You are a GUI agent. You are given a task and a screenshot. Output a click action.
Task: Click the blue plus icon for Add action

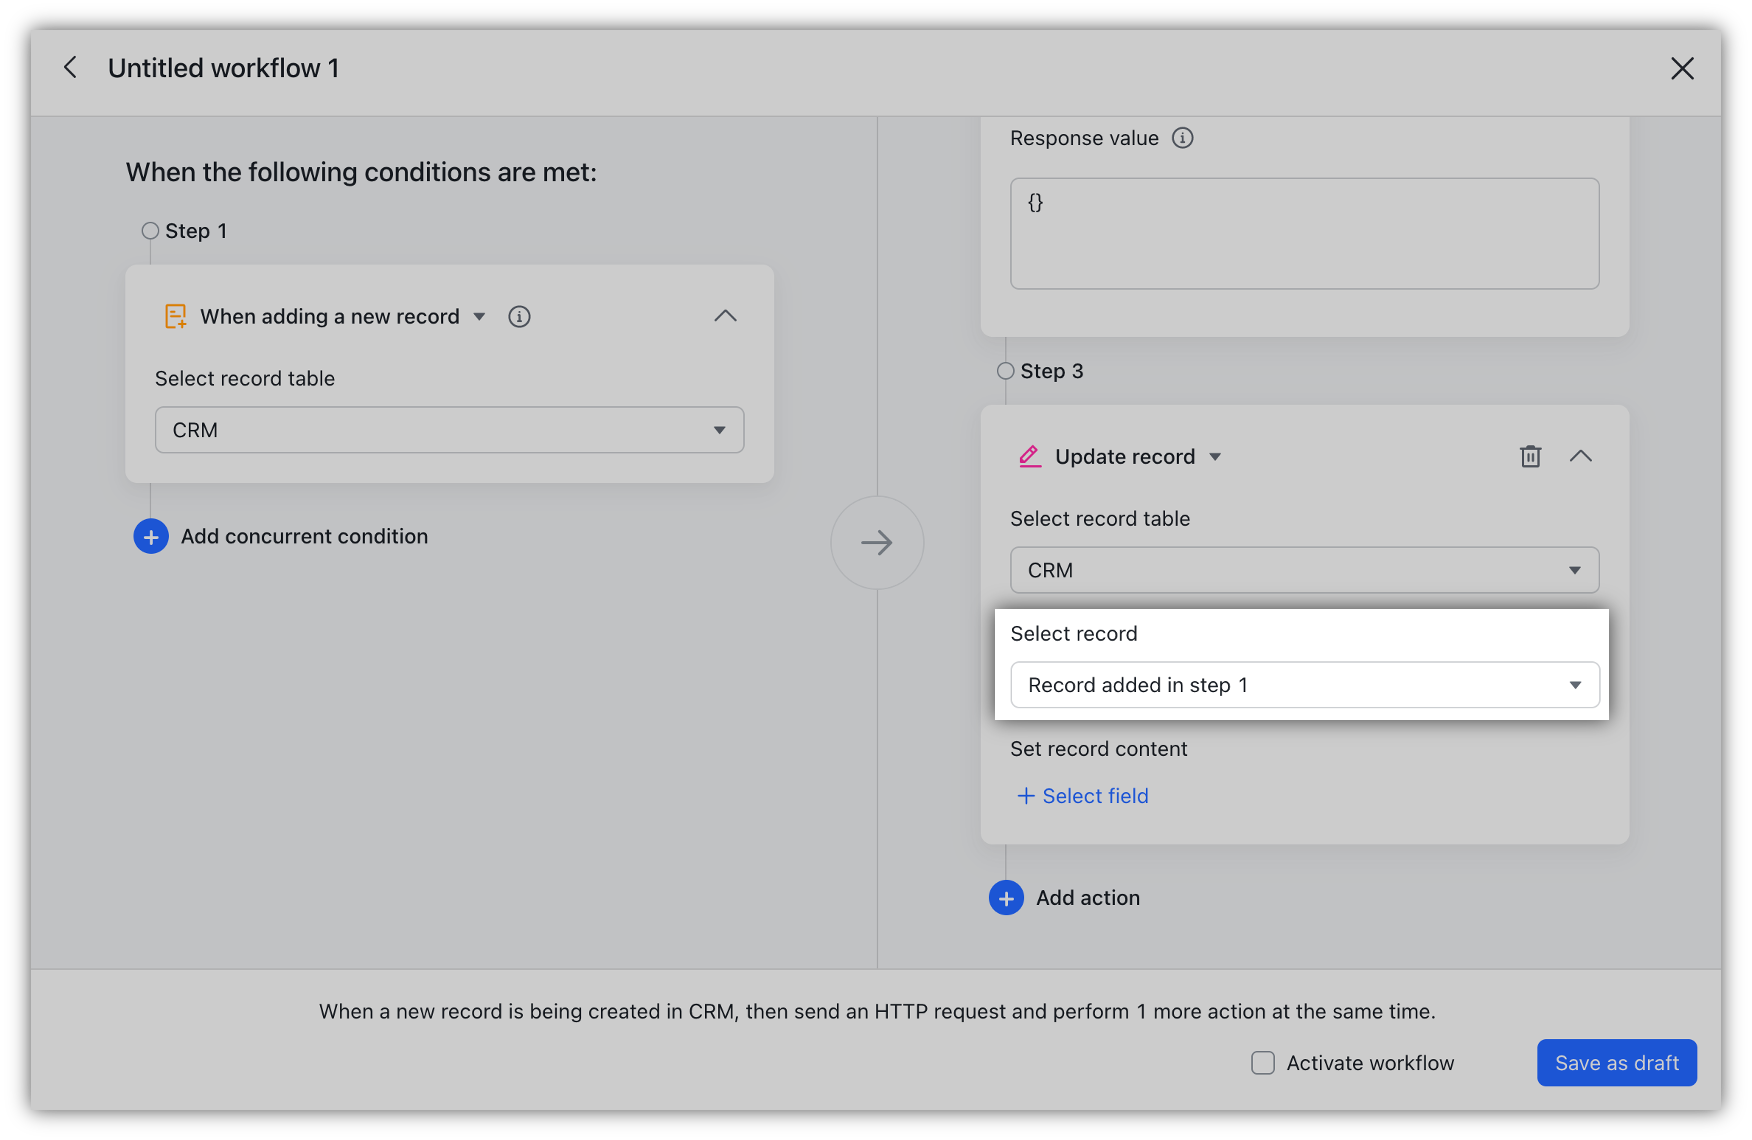(x=1006, y=897)
